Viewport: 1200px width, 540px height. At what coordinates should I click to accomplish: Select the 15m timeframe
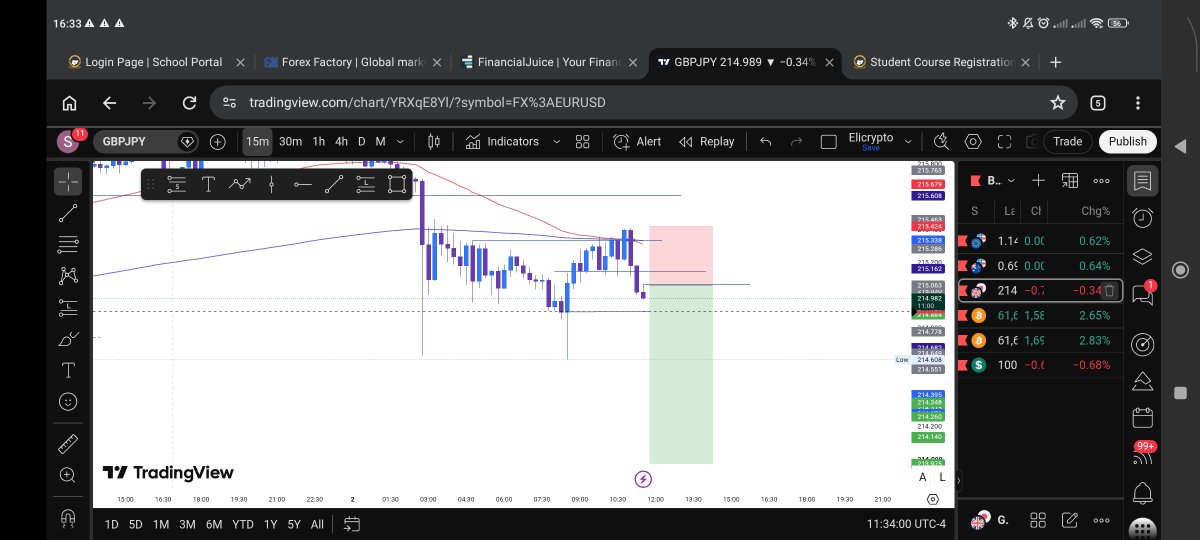[258, 142]
